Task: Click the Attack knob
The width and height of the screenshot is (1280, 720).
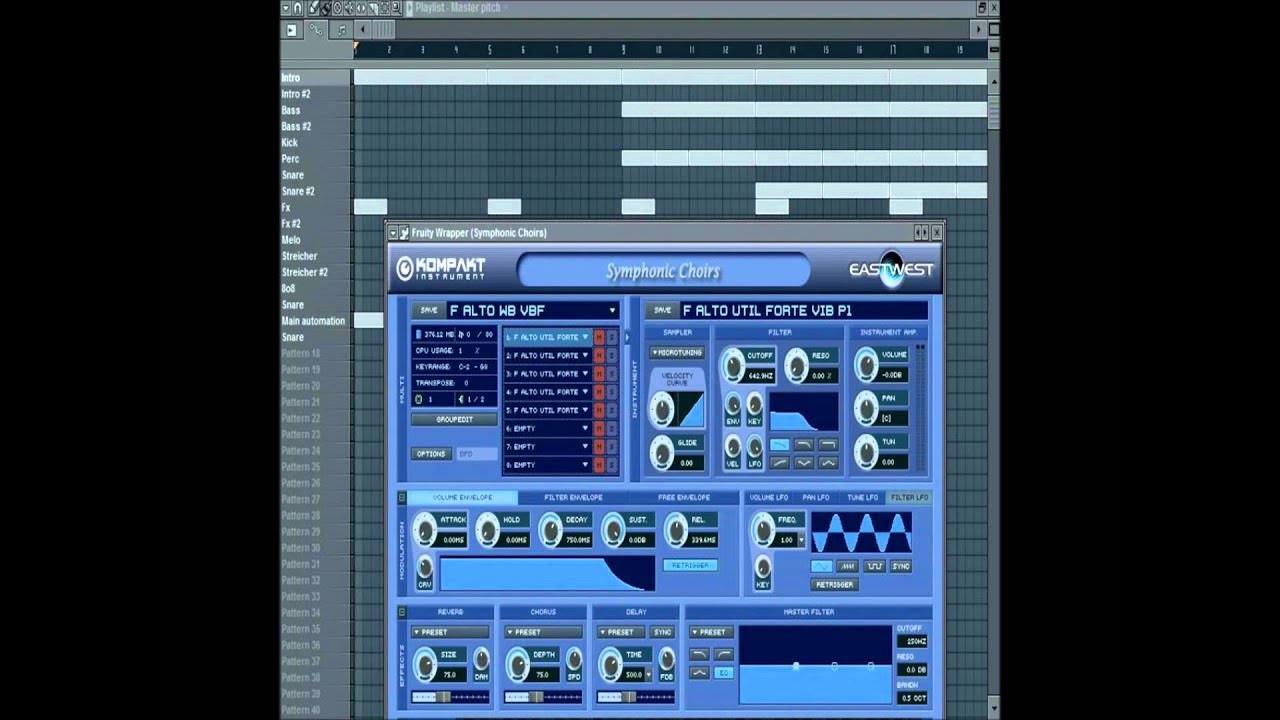Action: [424, 528]
